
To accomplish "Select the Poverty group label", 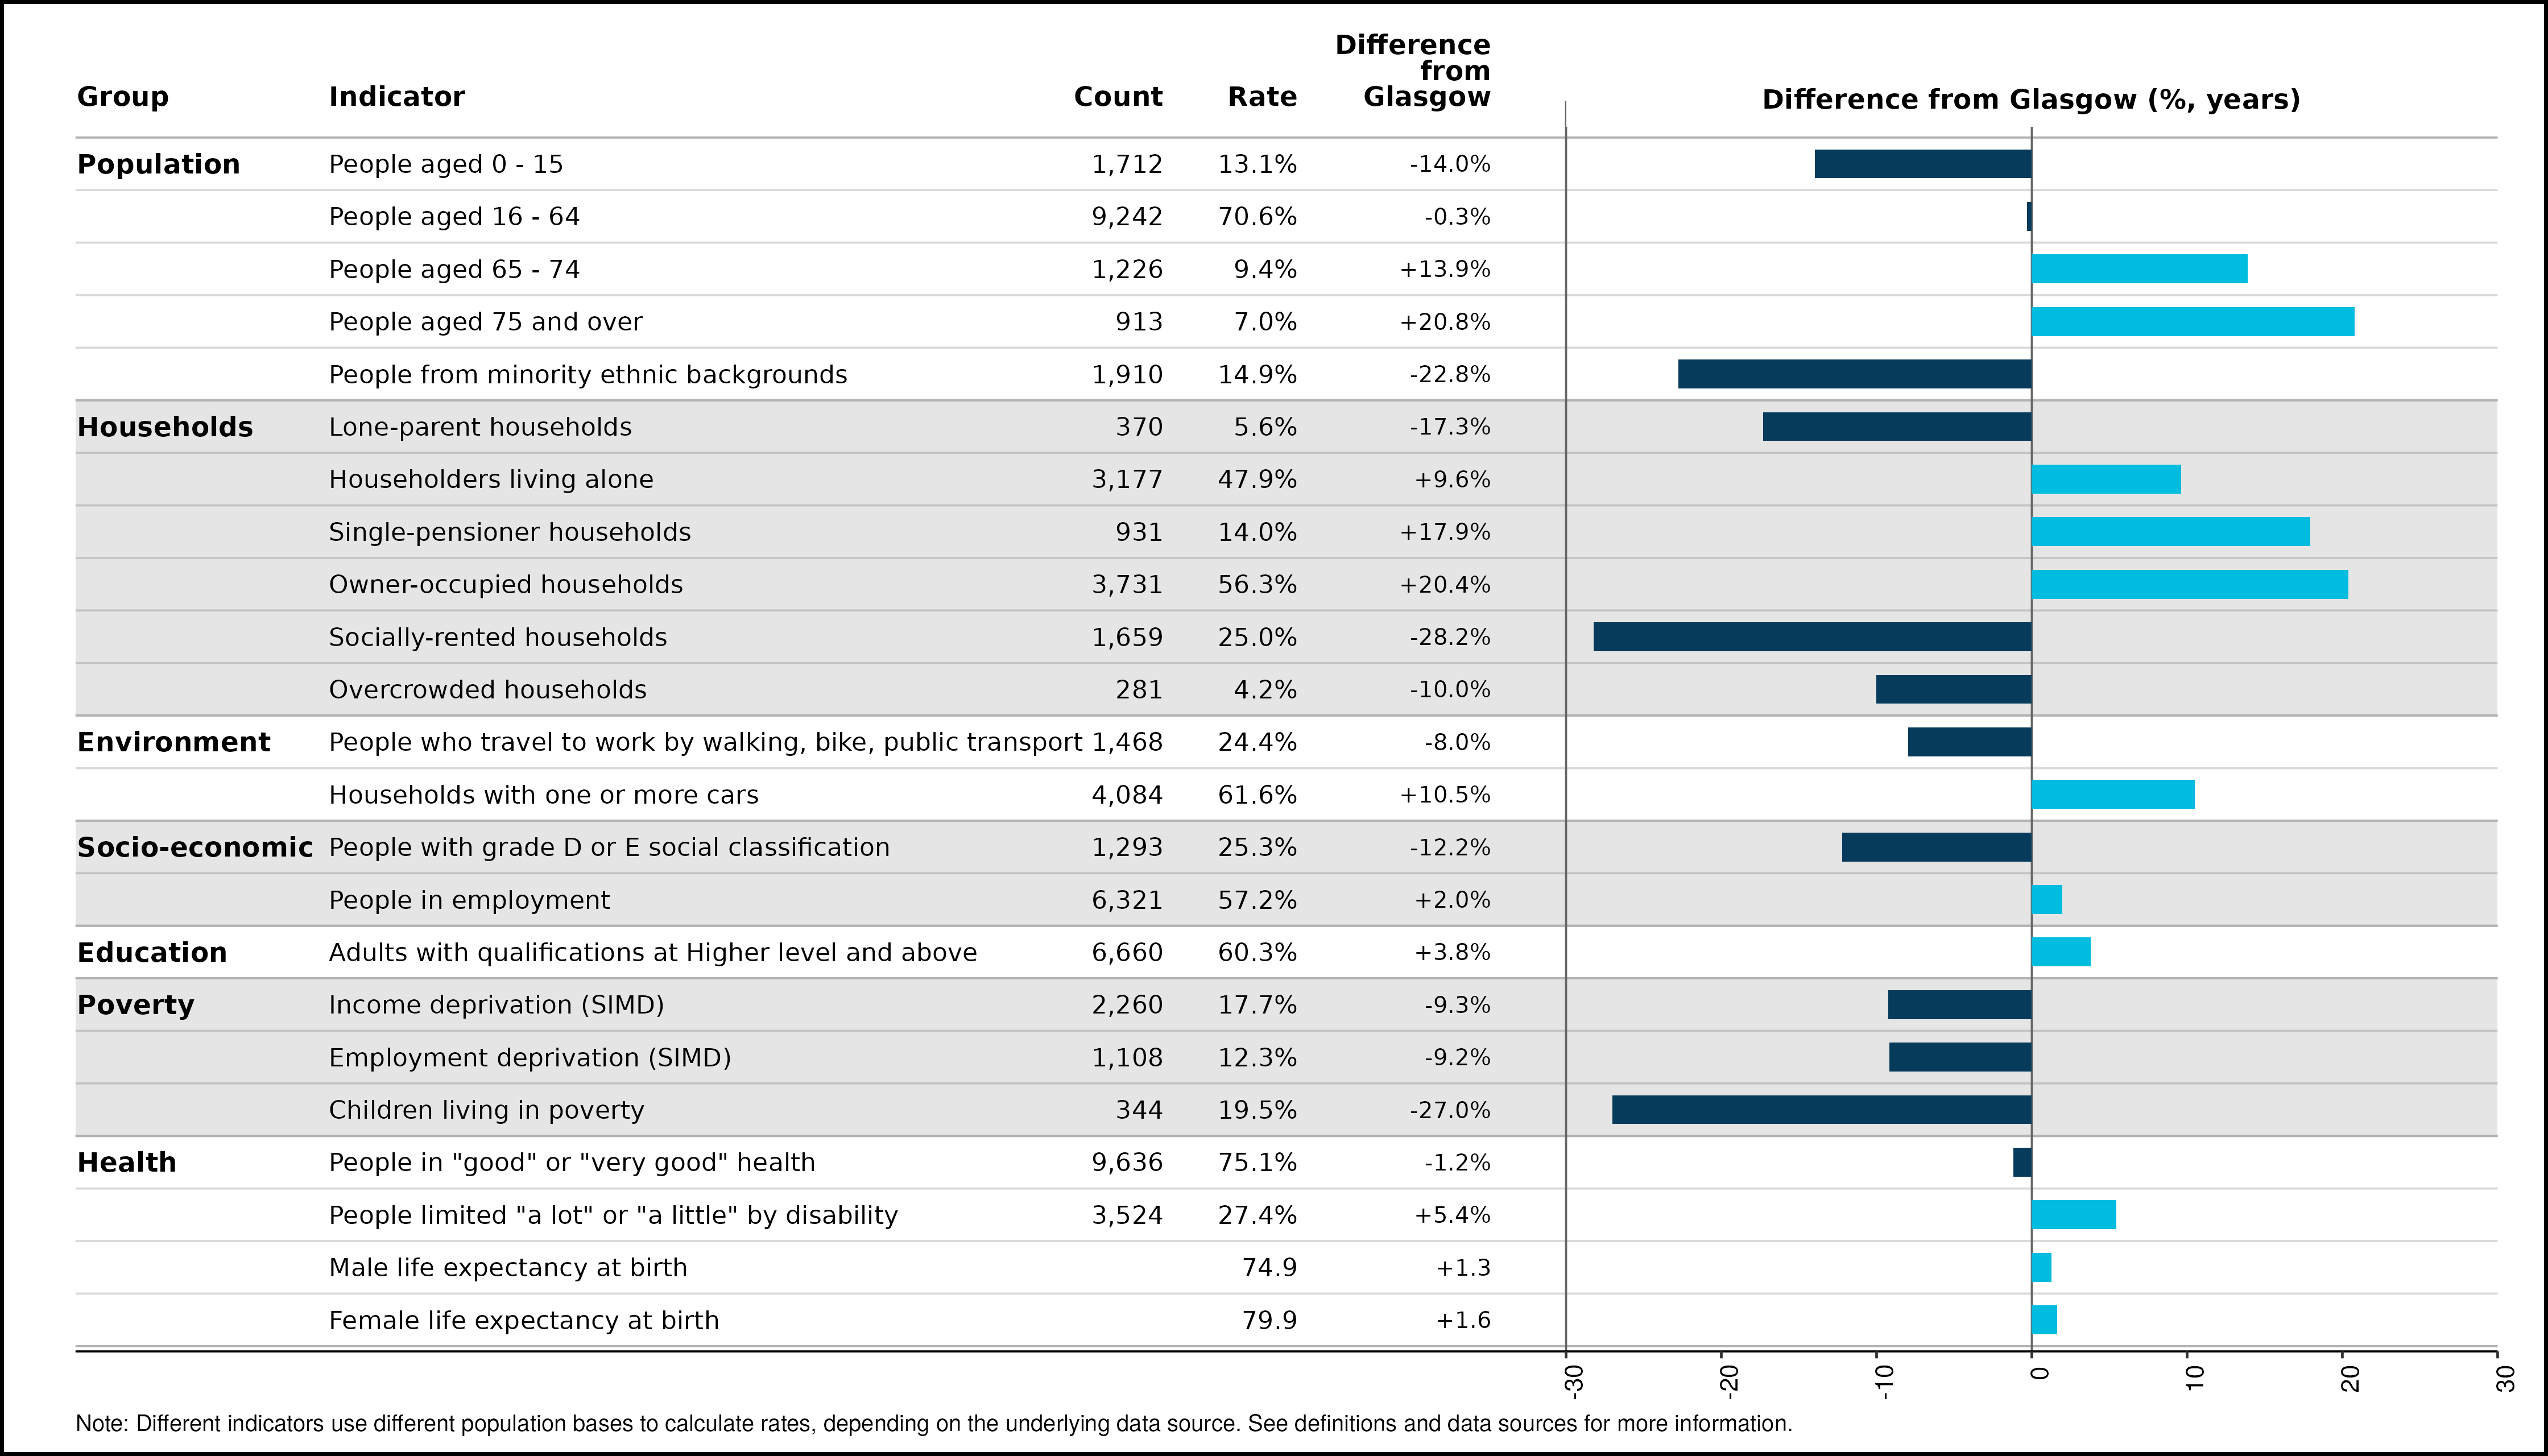I will pos(136,1005).
